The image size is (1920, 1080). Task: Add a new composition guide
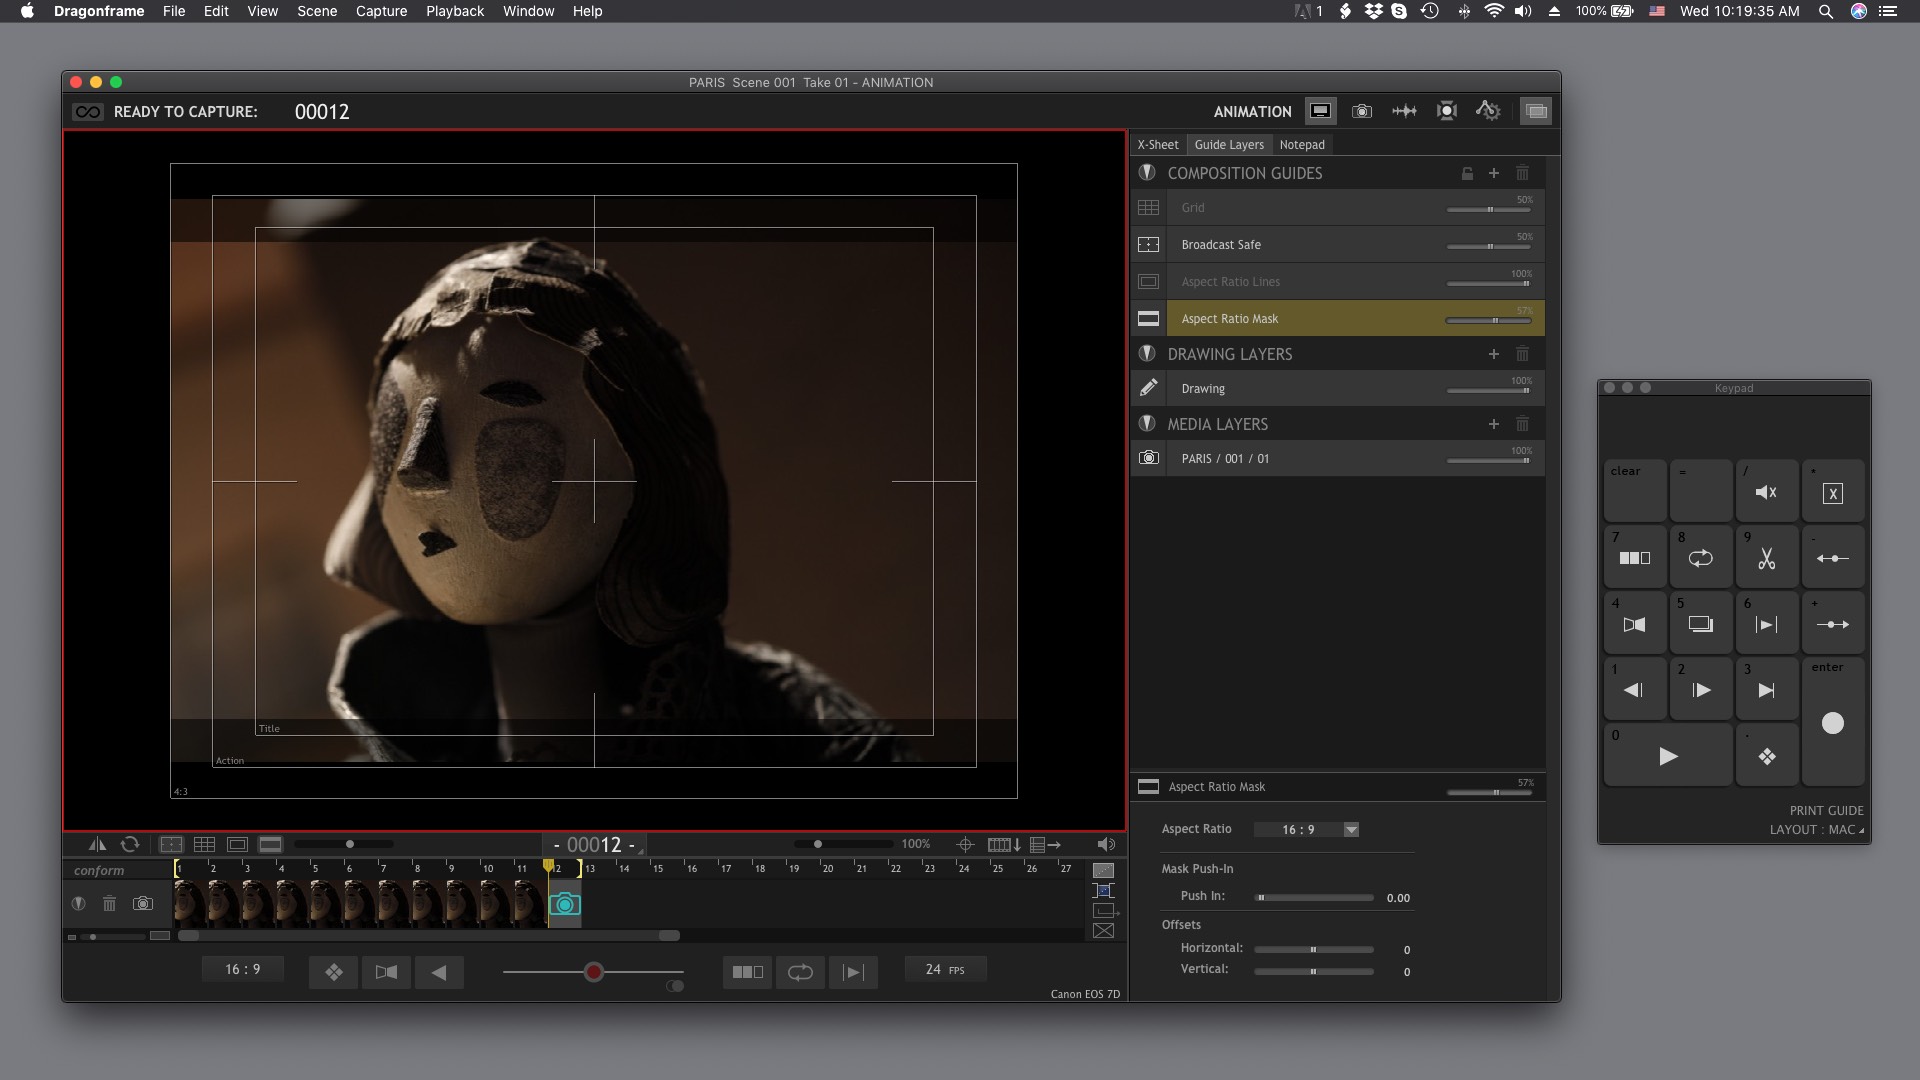click(x=1494, y=173)
